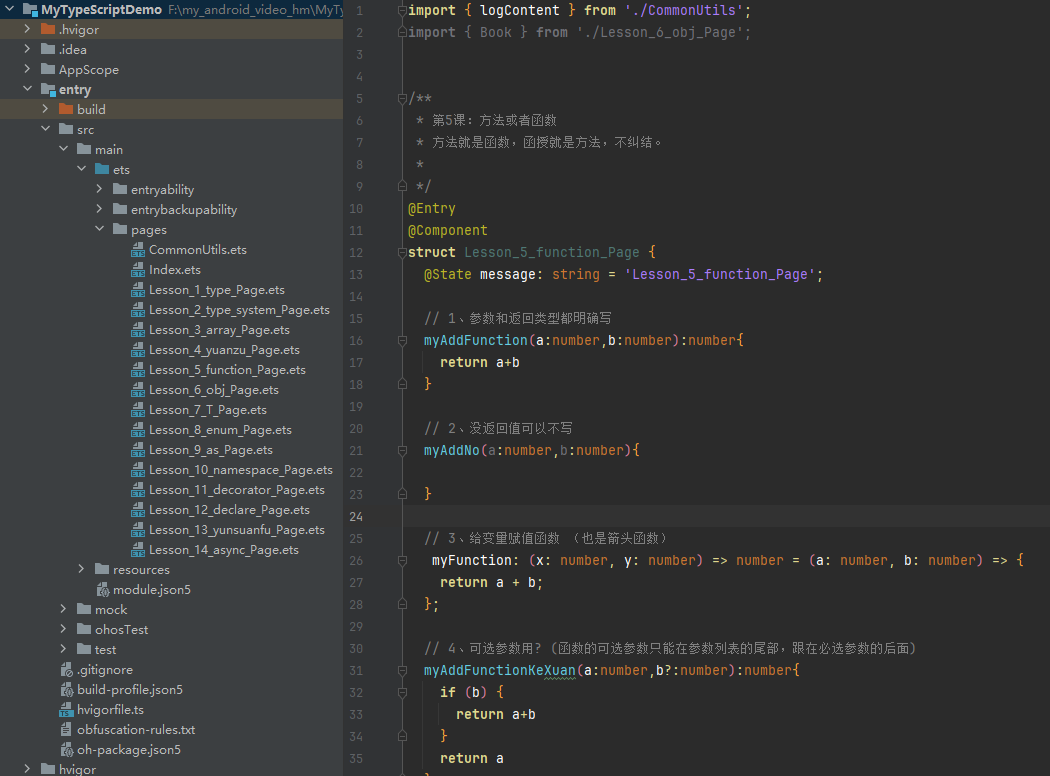Select the Lesson_6_obj_Page.ets file name
Viewport: 1050px width, 776px height.
click(x=214, y=390)
